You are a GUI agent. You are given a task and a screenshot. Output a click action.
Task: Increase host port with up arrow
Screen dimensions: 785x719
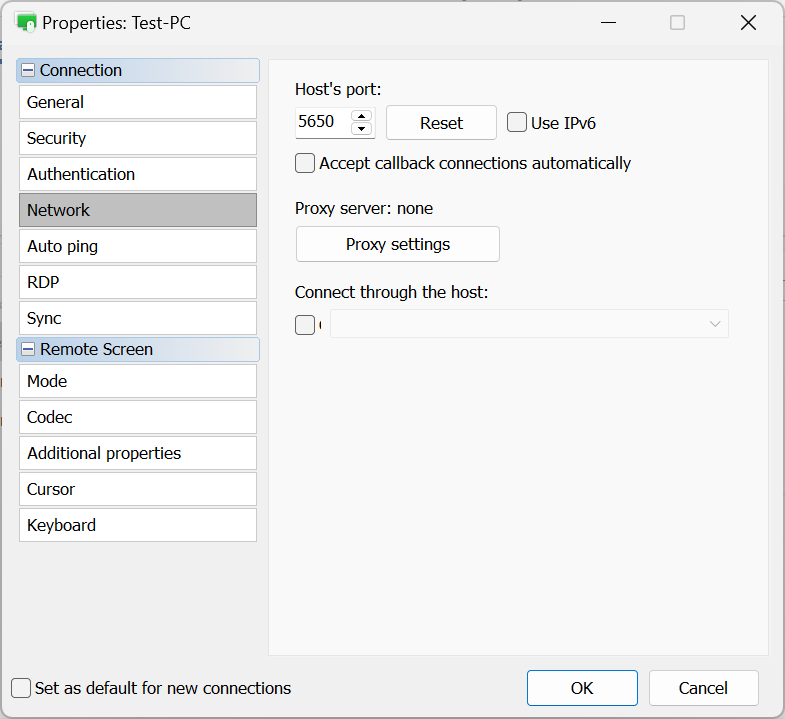pos(362,116)
